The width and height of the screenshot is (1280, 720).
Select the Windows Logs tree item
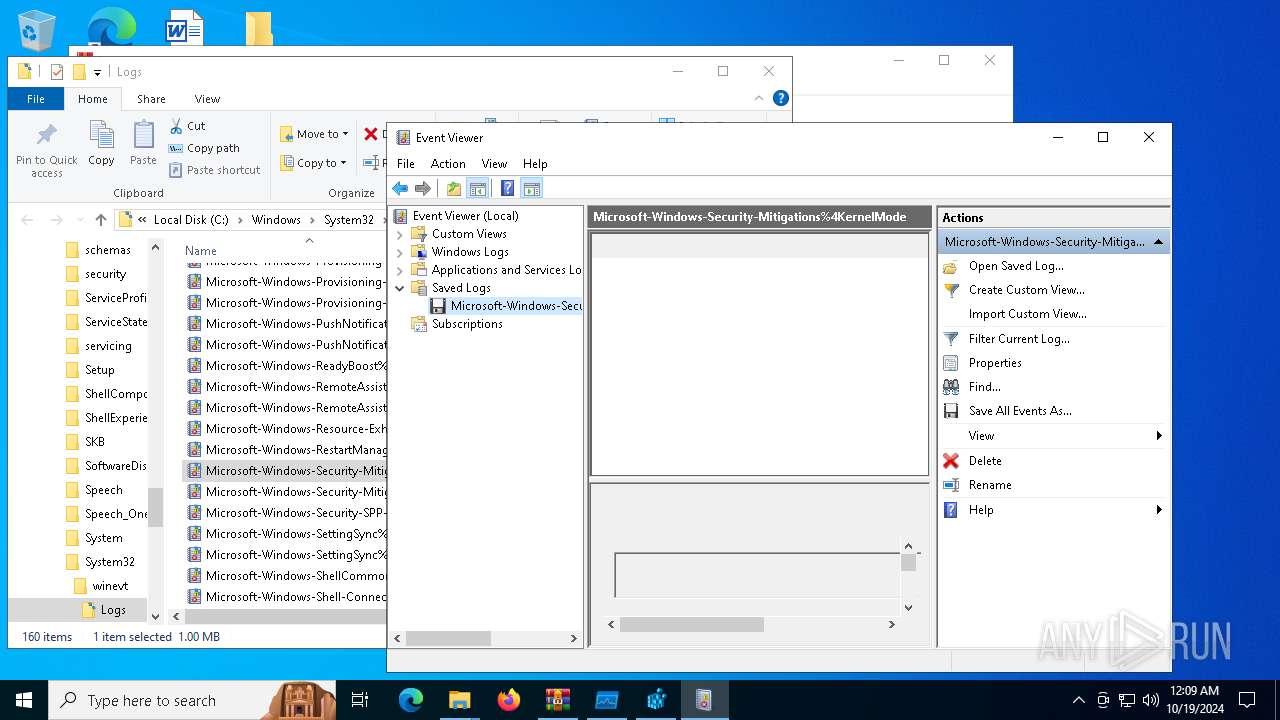click(470, 252)
